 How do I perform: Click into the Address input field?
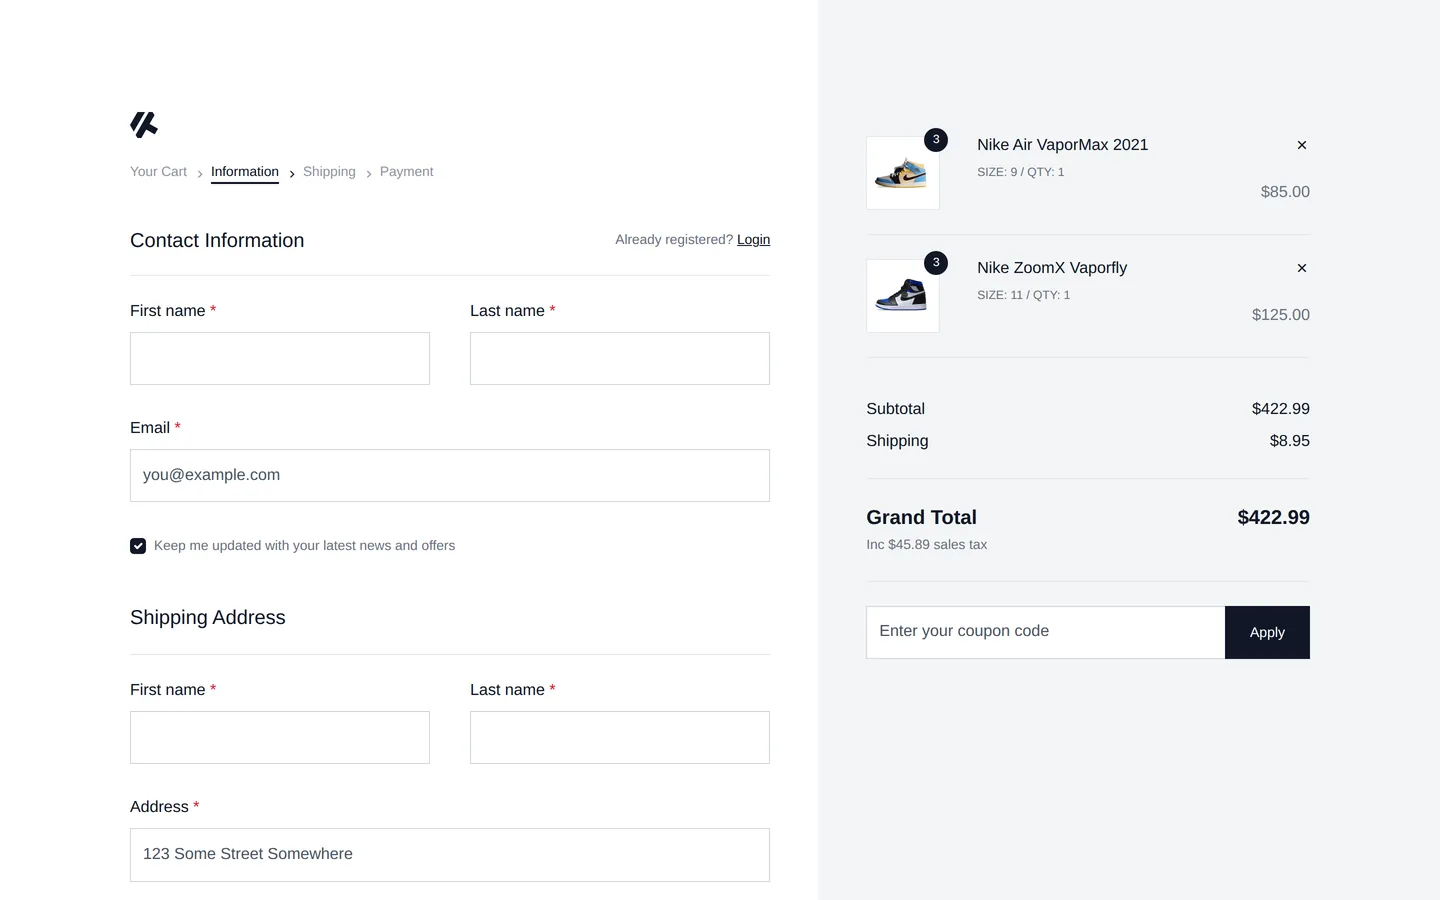point(450,854)
